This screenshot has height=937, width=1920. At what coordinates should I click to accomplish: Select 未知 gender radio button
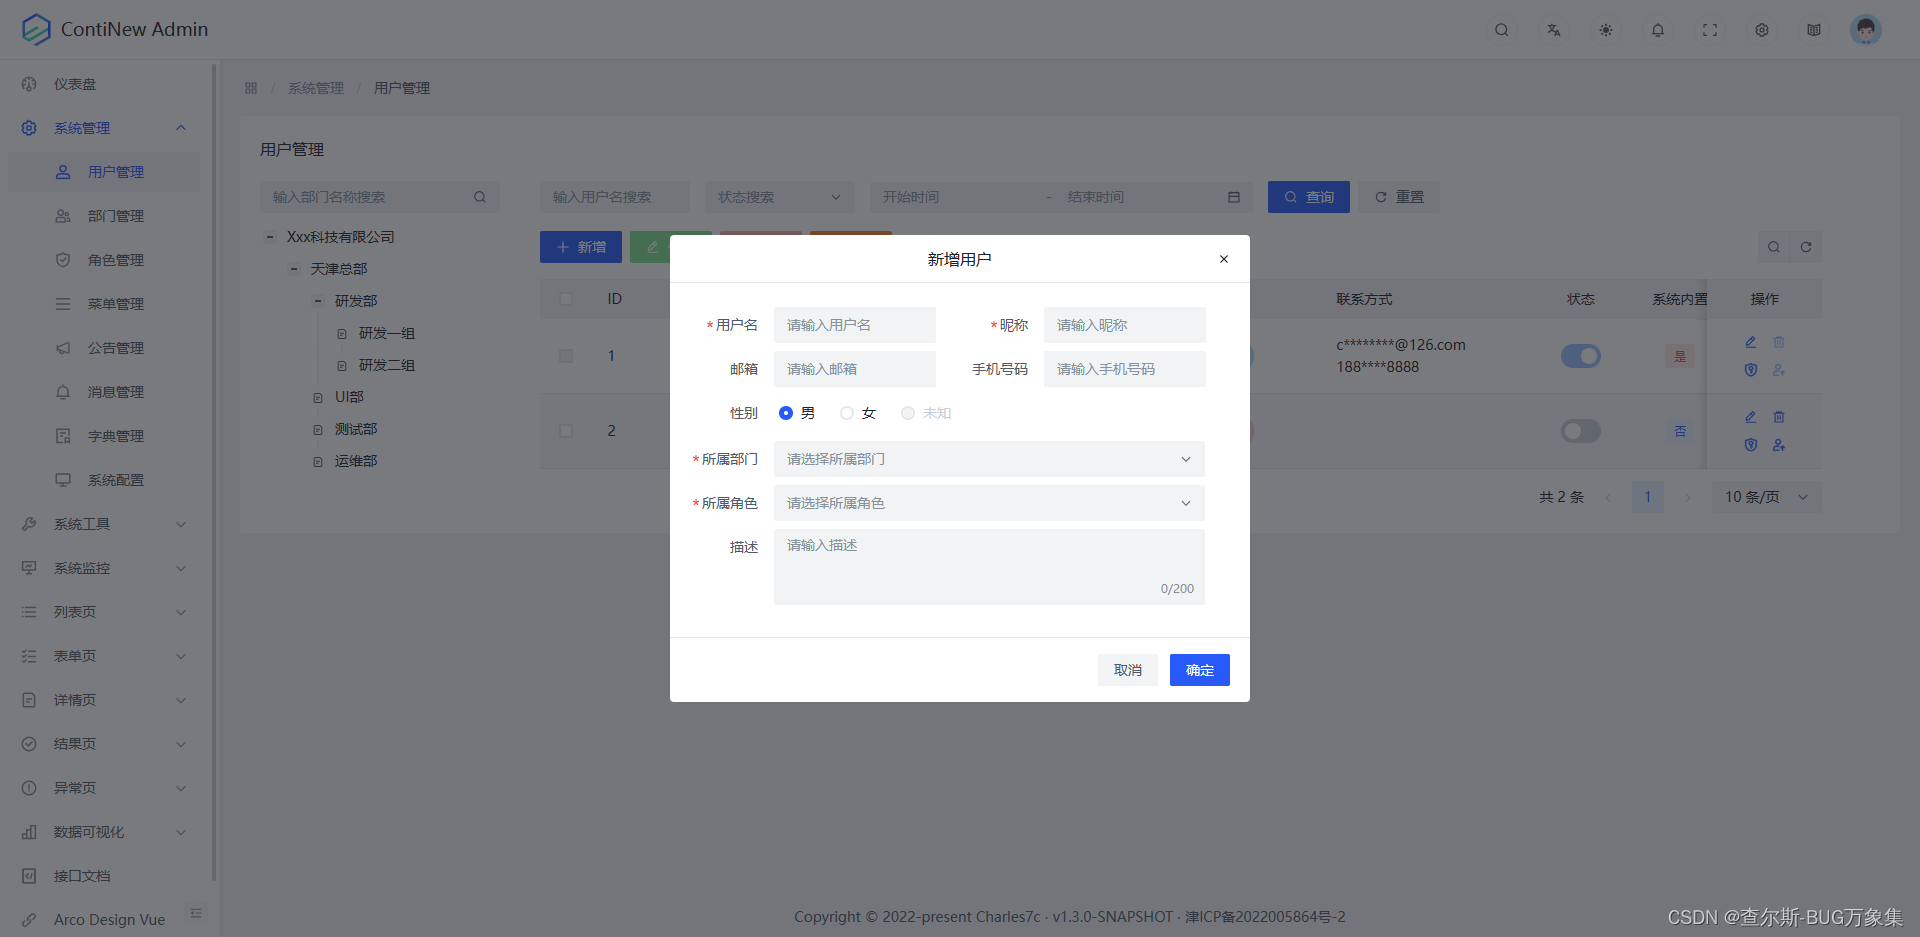(x=908, y=413)
